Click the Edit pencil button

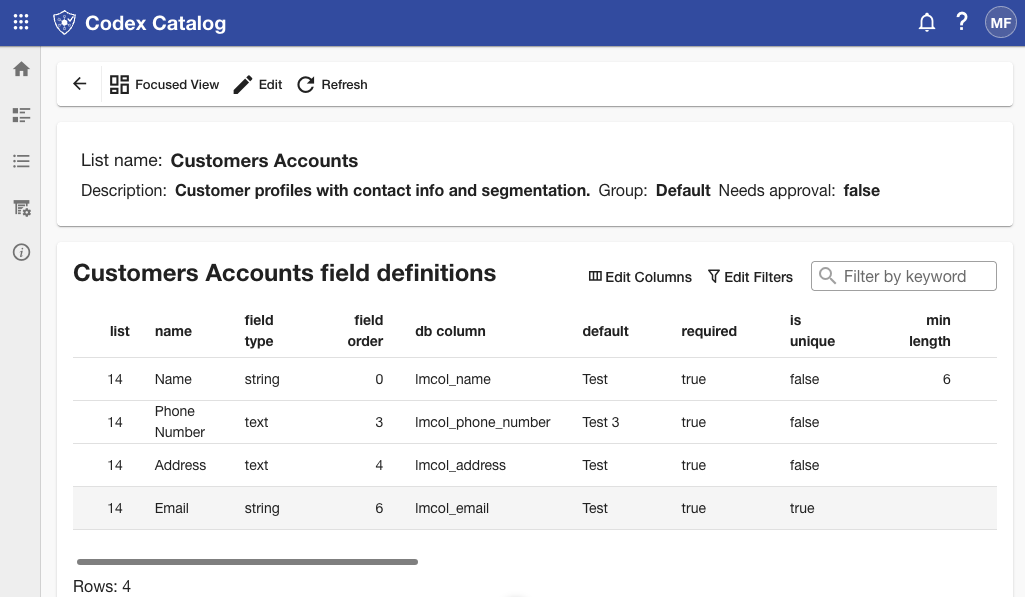pyautogui.click(x=258, y=84)
